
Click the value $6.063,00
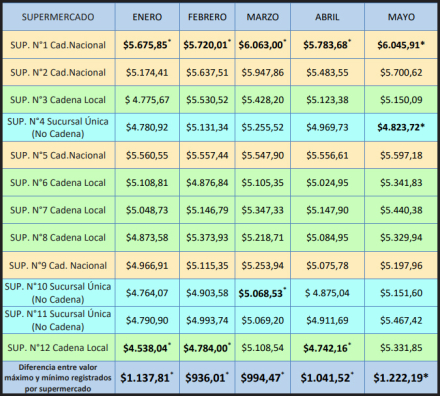[261, 45]
